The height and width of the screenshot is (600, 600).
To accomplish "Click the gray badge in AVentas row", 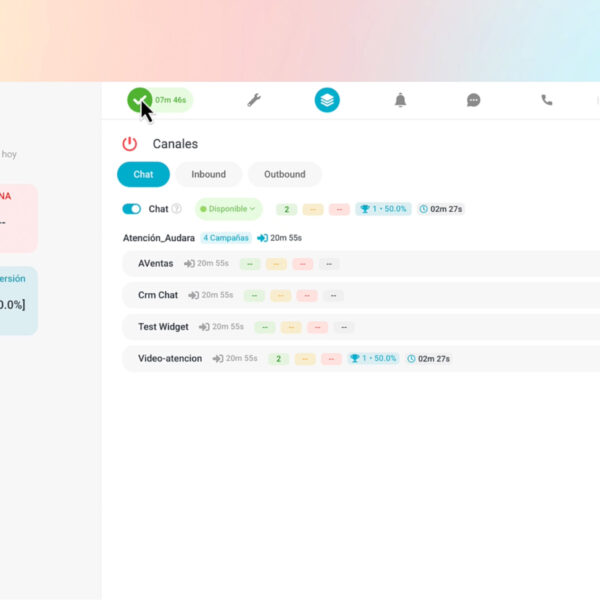I will [329, 264].
